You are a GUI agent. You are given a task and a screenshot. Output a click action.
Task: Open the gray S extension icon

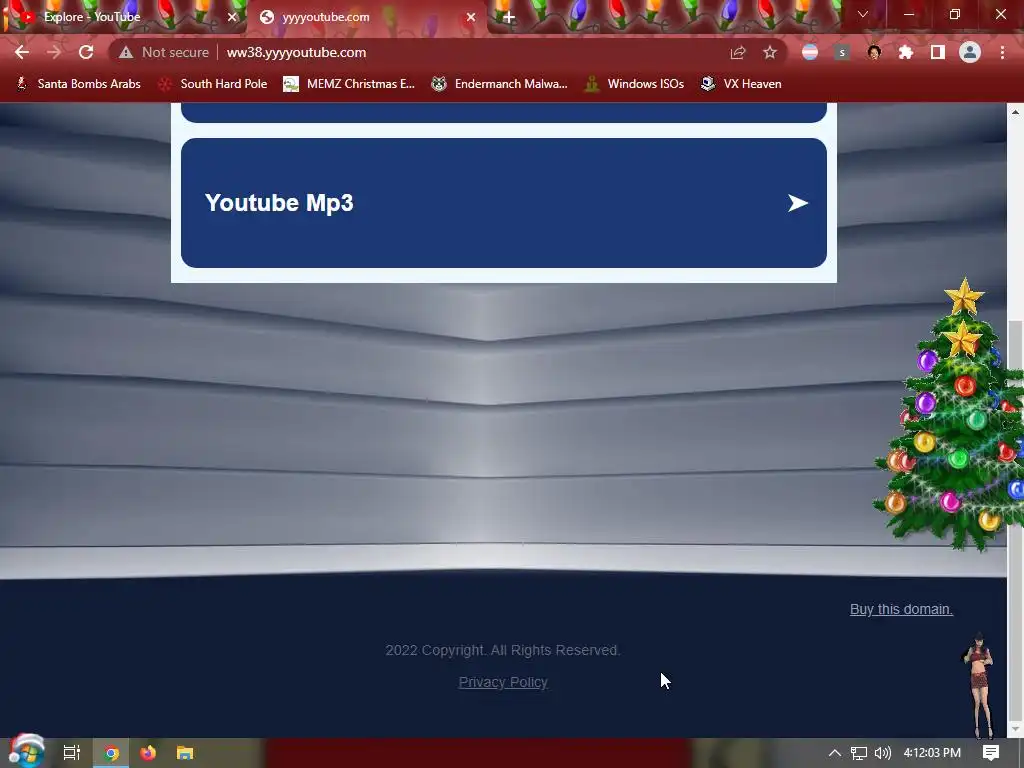(x=842, y=52)
